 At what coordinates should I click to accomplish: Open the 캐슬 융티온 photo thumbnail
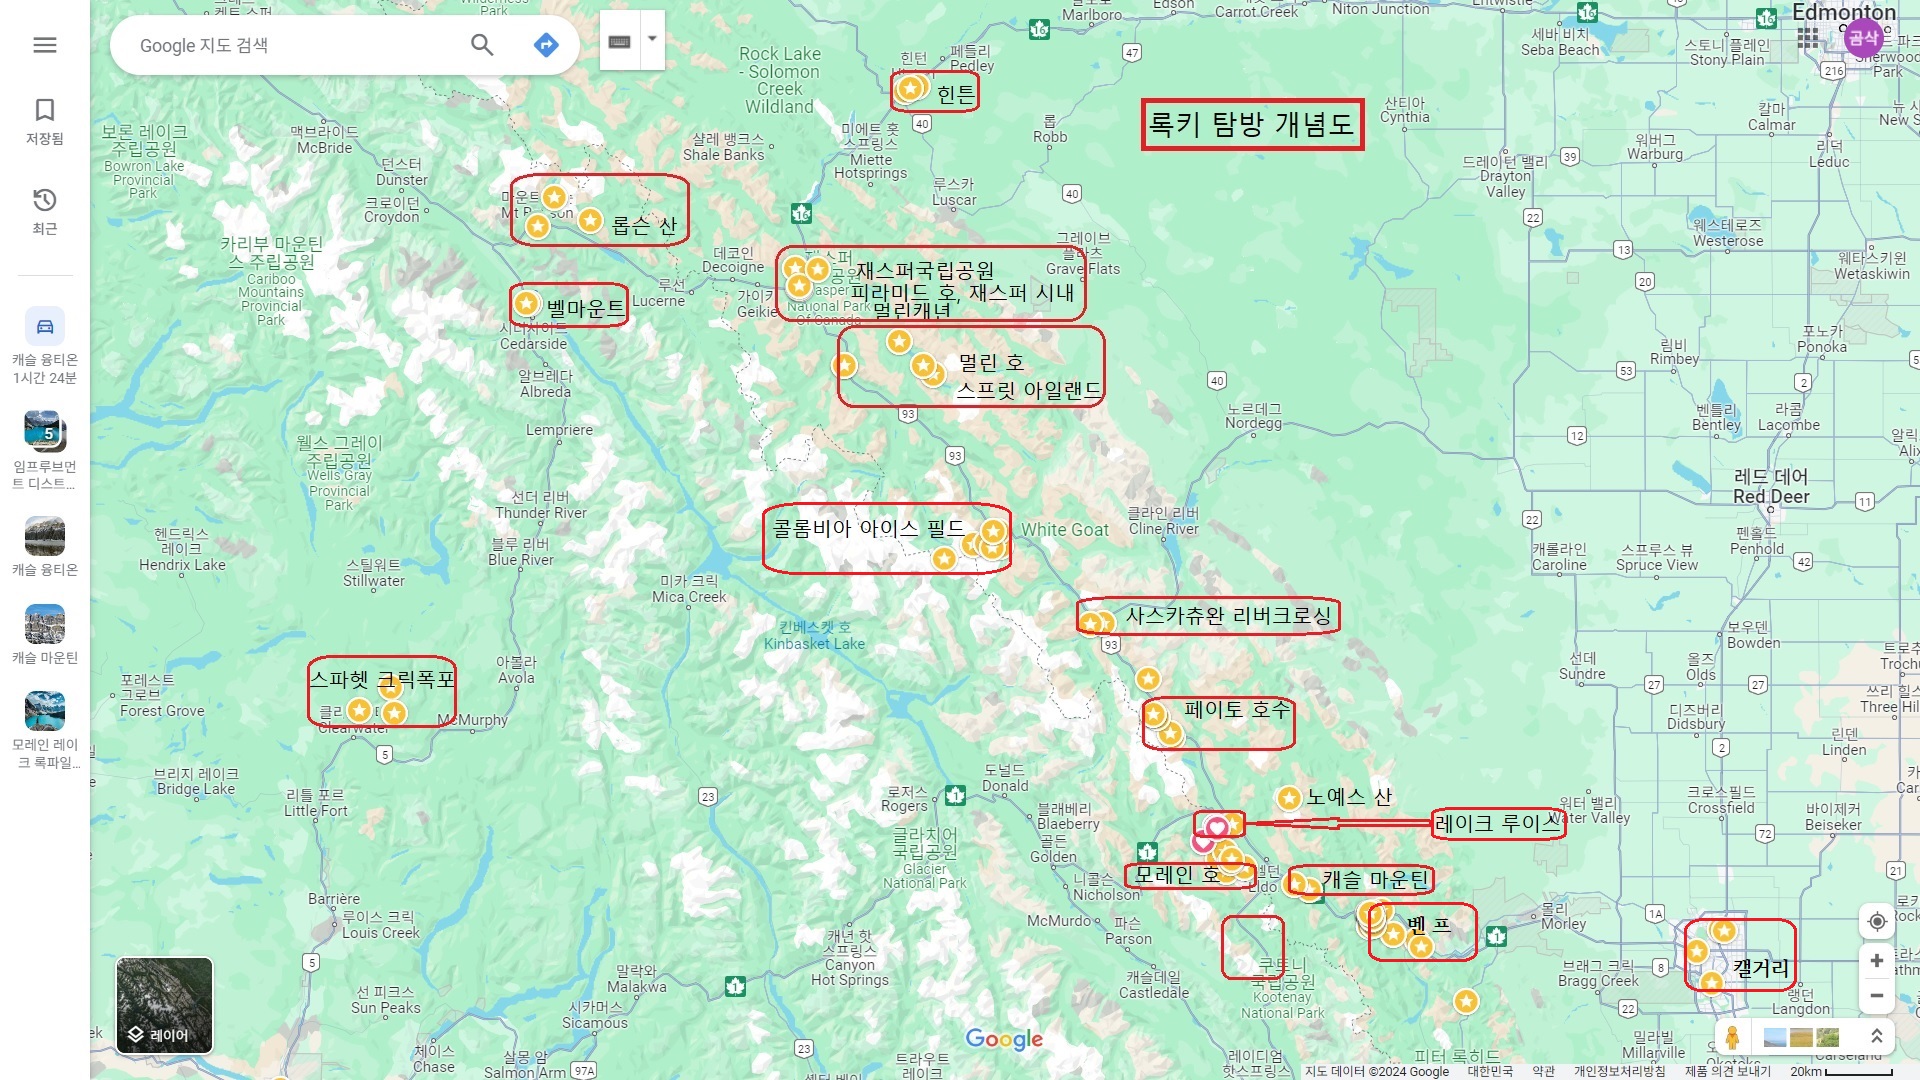click(x=45, y=547)
